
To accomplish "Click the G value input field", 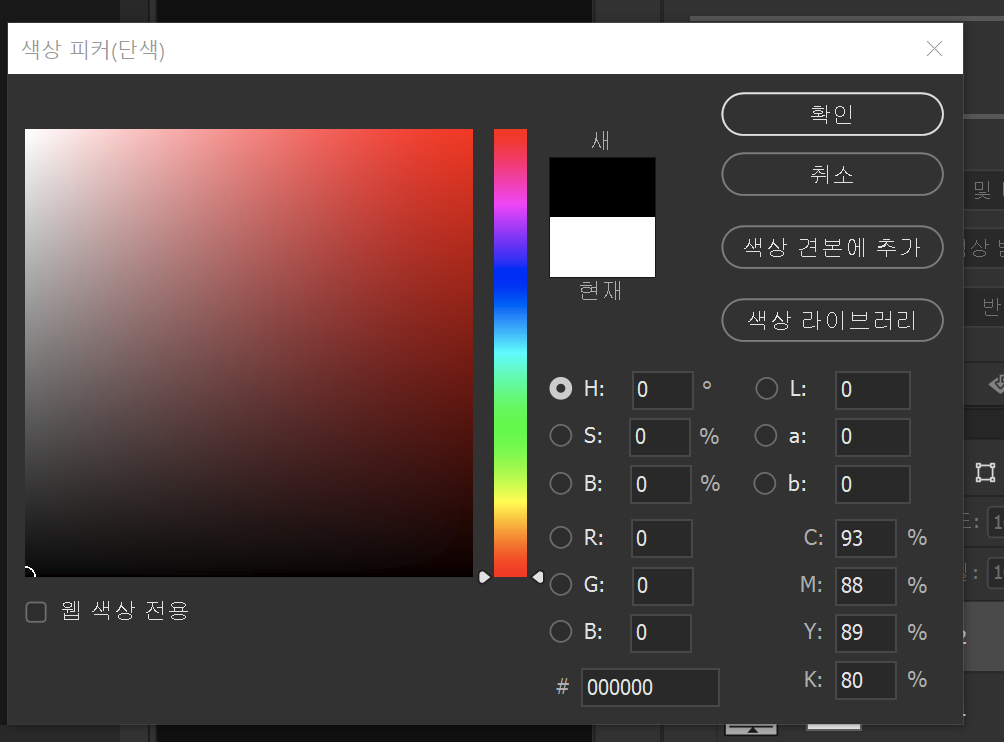I will 662,586.
